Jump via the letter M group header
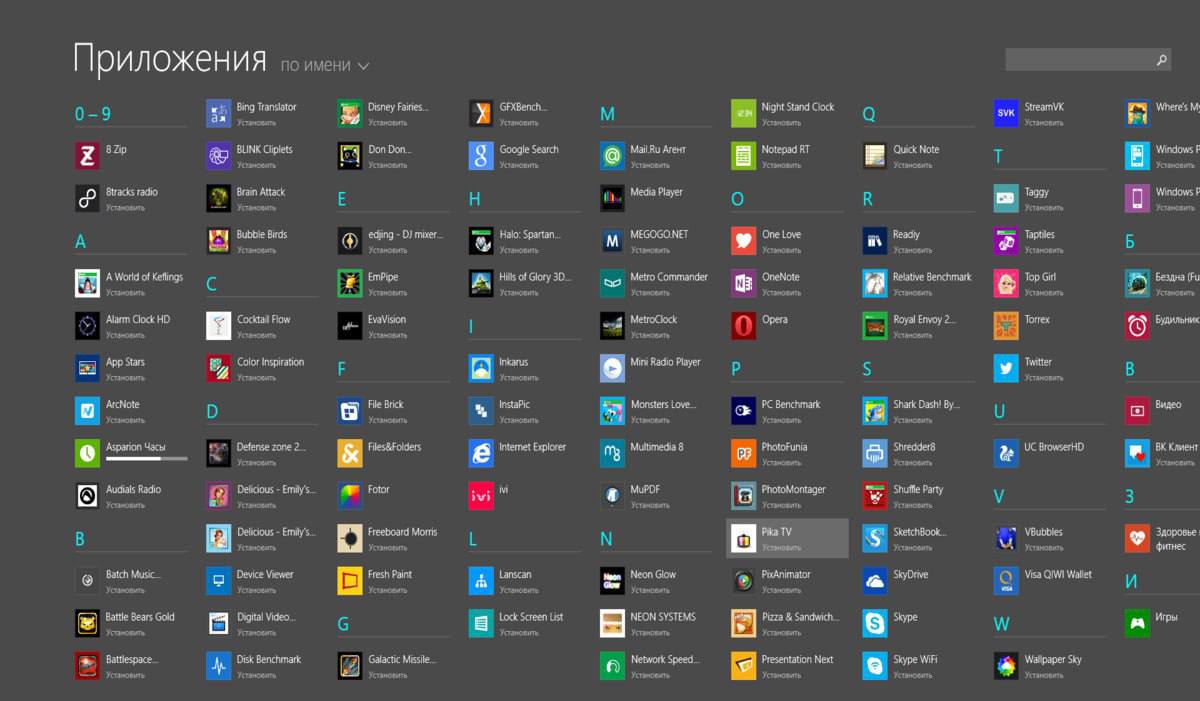The width and height of the screenshot is (1200, 701). [x=607, y=115]
